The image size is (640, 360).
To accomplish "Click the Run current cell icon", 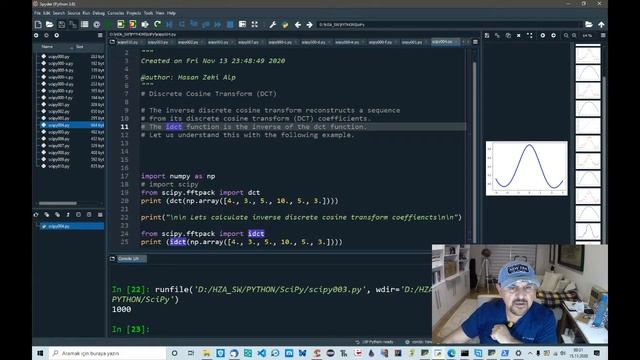I will point(121,24).
